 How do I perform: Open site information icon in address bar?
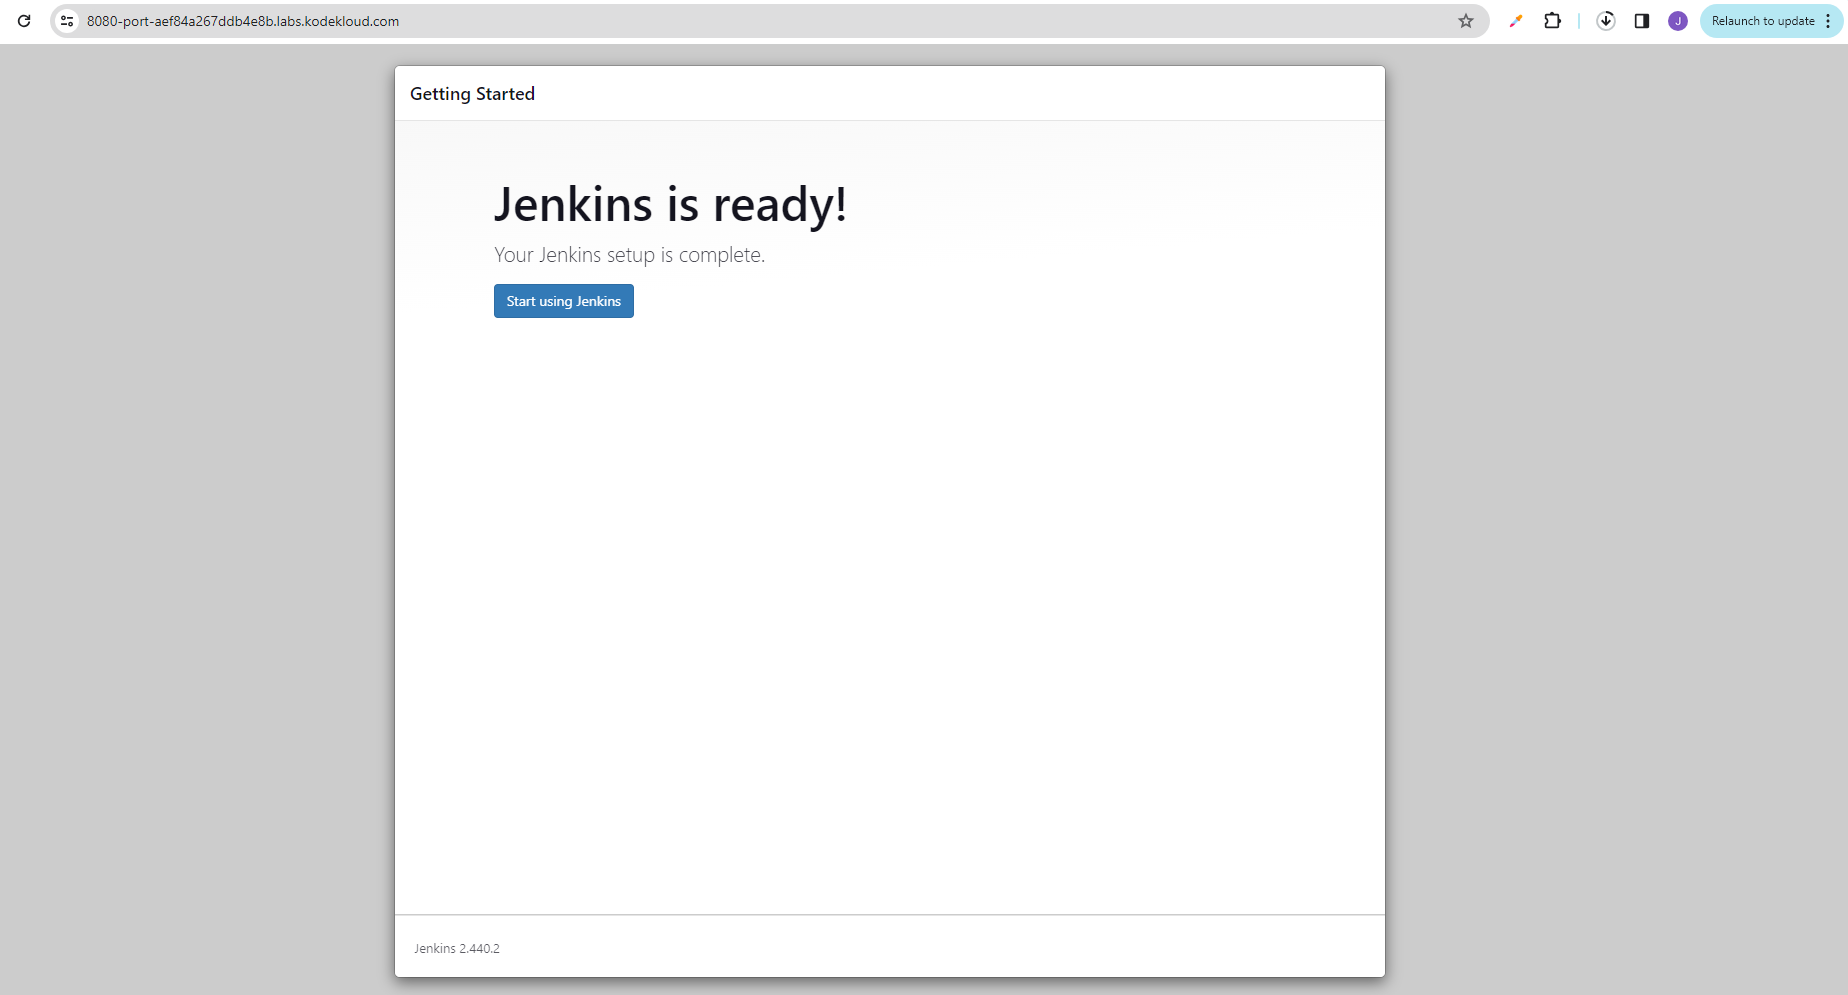(67, 21)
